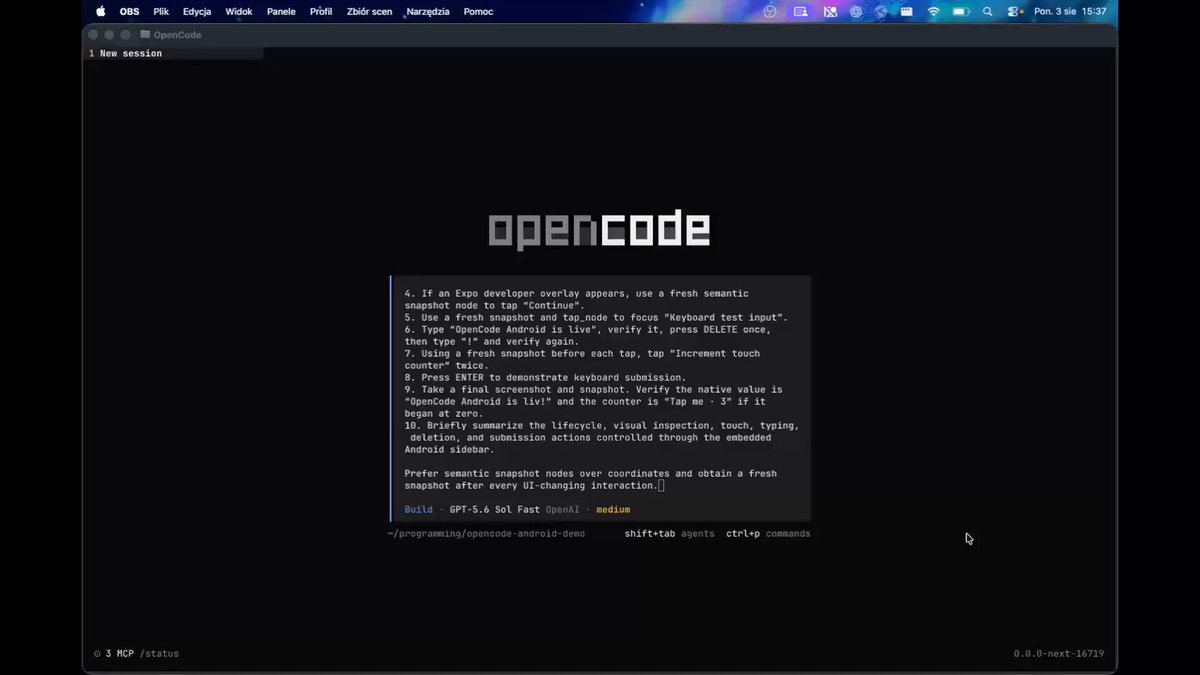
Task: Click the OpenAI provider label
Action: pyautogui.click(x=562, y=510)
